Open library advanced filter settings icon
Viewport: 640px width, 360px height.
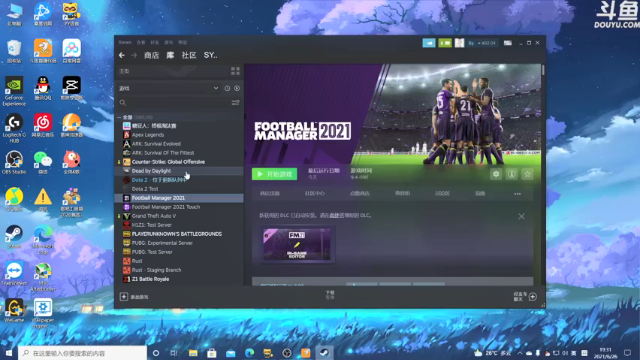236,102
